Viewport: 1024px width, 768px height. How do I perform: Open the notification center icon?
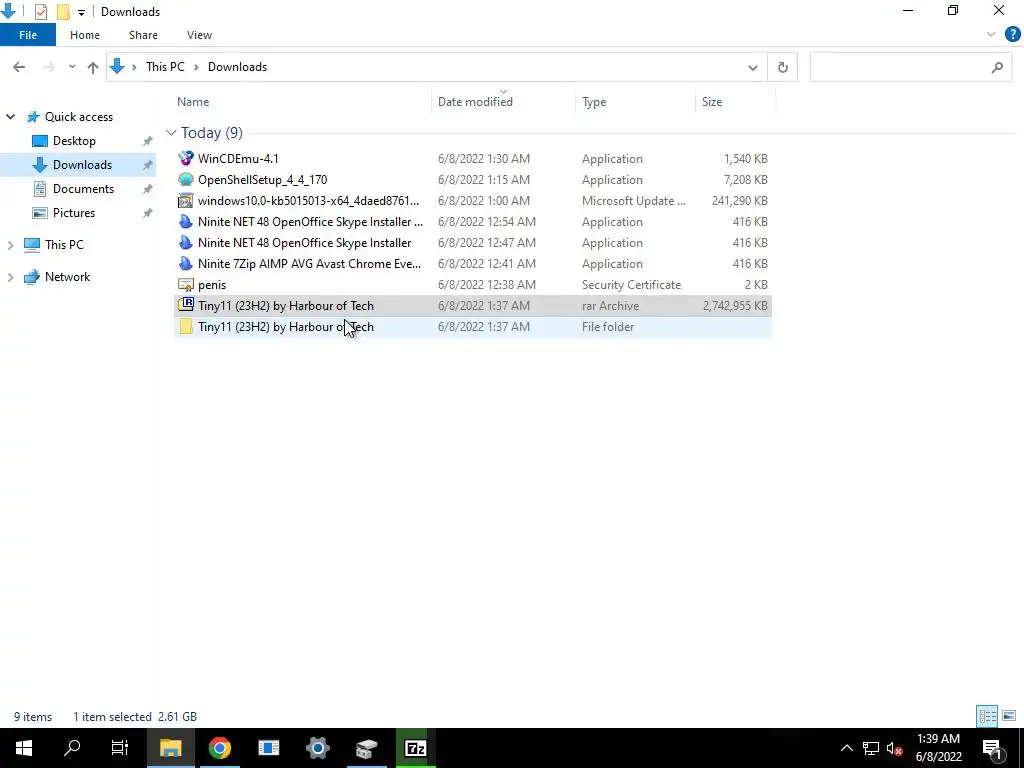point(992,748)
